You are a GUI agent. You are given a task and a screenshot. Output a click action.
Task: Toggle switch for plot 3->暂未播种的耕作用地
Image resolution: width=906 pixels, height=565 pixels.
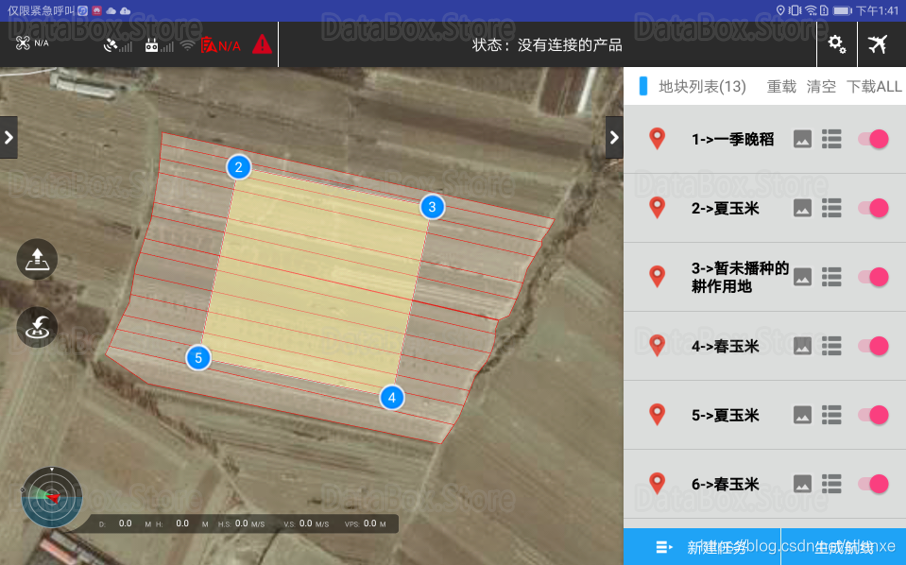click(873, 277)
